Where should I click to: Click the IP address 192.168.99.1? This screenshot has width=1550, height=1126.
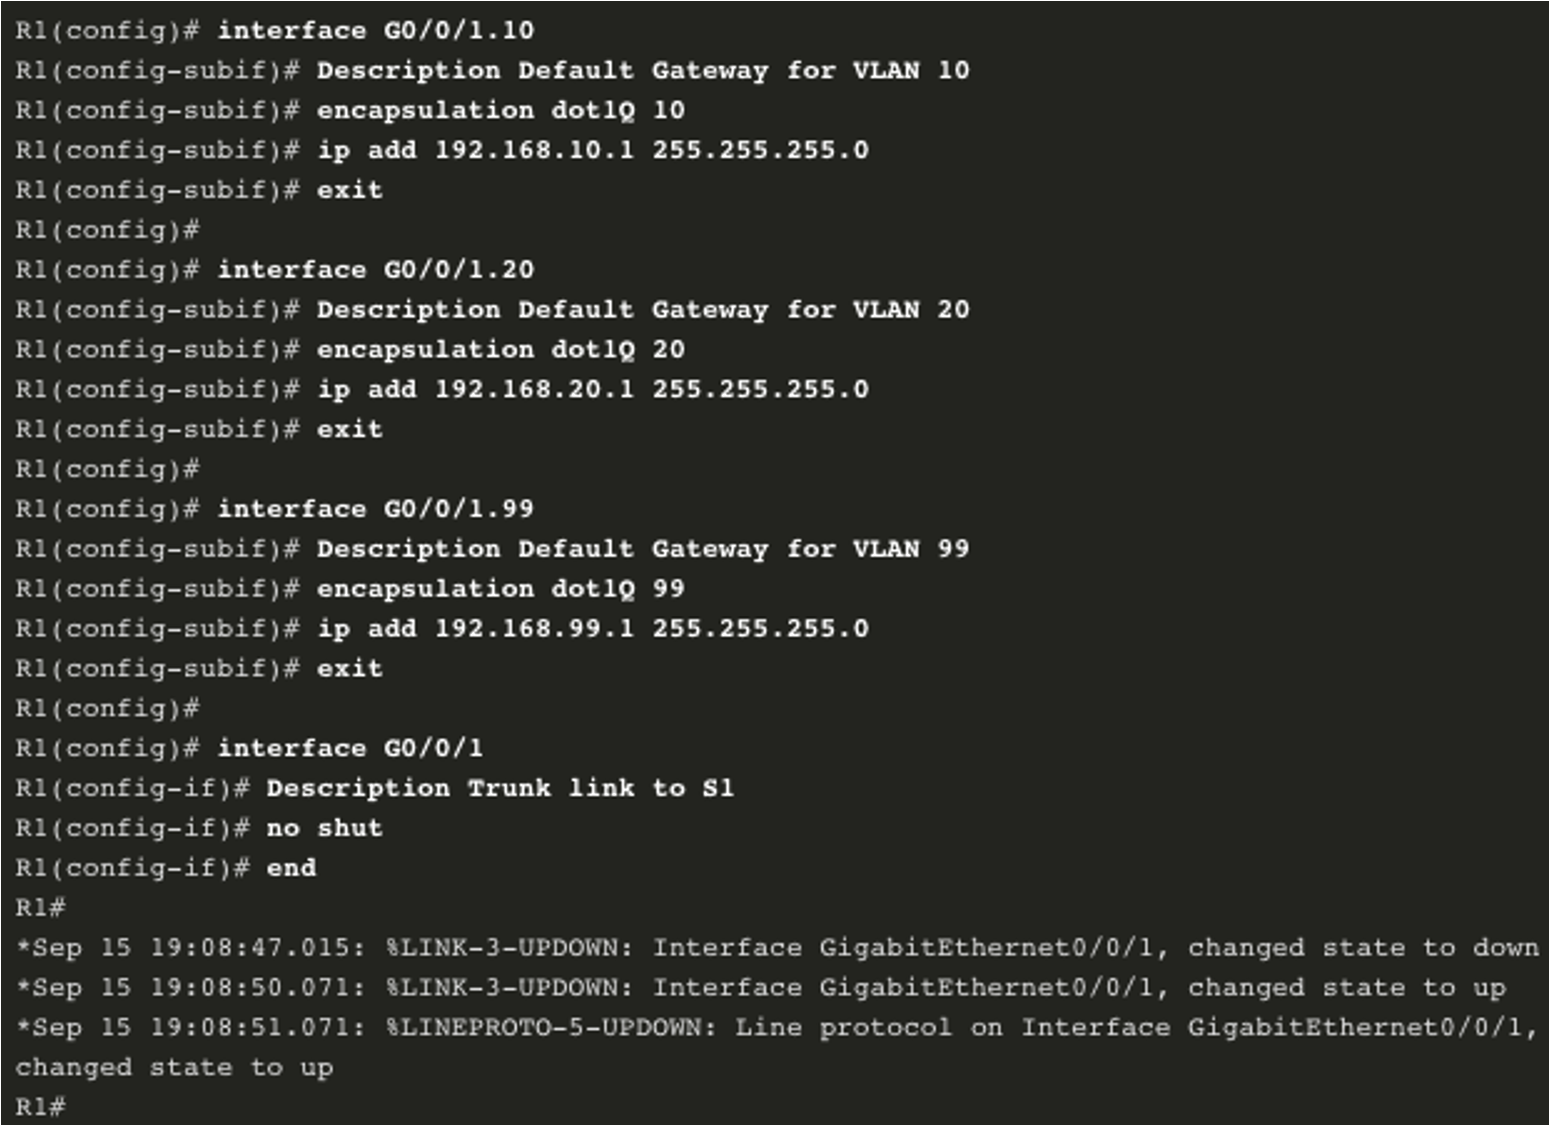(x=535, y=628)
